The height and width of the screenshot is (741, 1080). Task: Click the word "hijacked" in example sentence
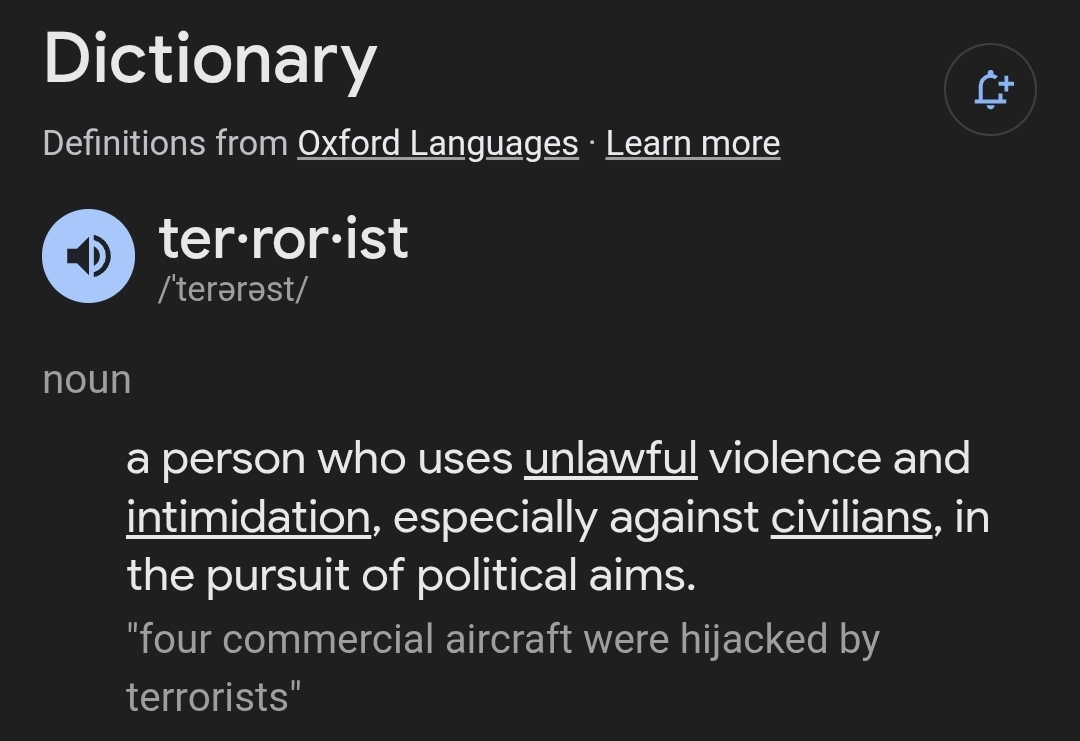pos(754,638)
